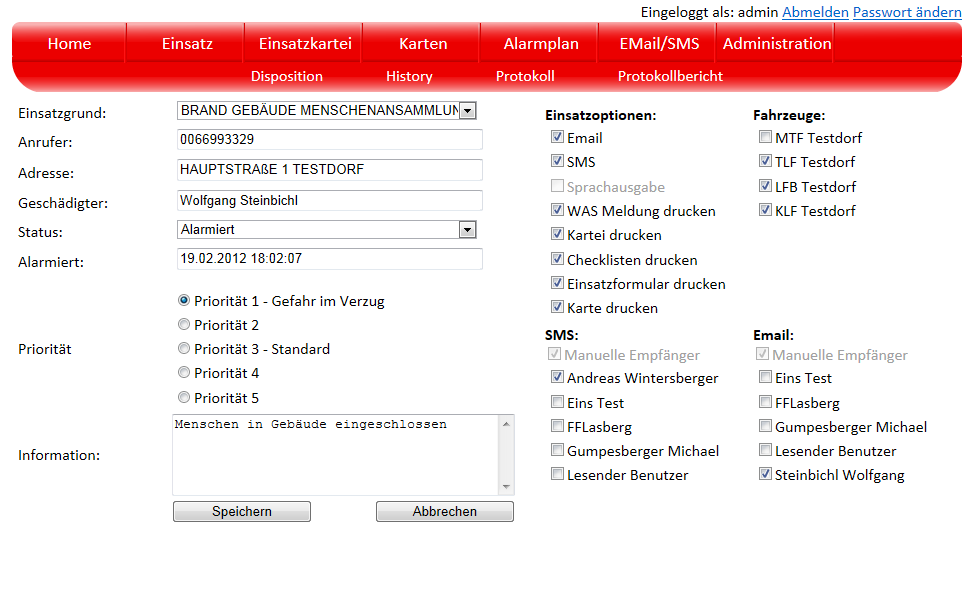Deselect SMS recipient Andreas Wintersberger

[557, 378]
